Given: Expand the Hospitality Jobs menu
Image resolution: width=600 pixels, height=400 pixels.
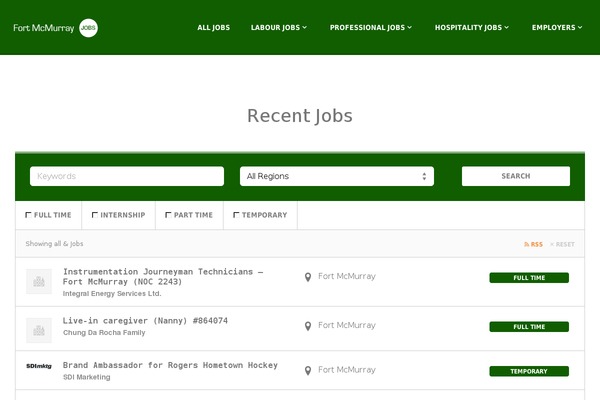Looking at the screenshot, I should point(472,28).
